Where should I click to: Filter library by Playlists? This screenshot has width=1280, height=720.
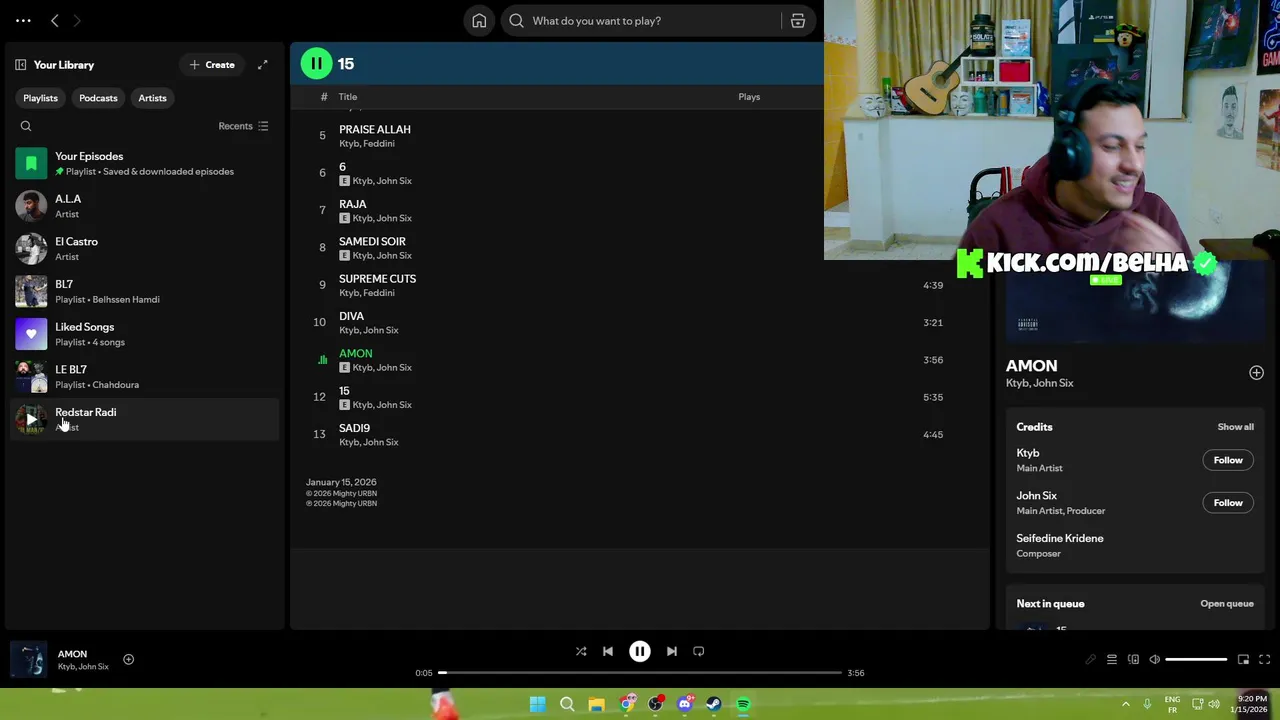pyautogui.click(x=41, y=98)
